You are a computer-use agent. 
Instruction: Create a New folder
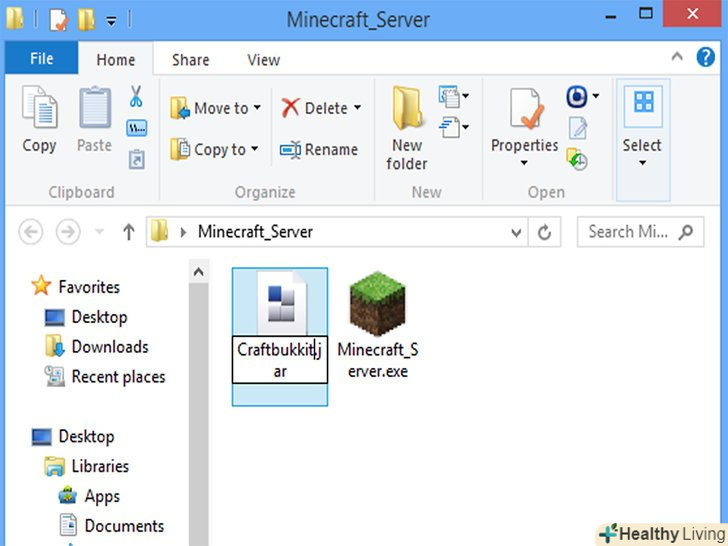click(x=407, y=129)
